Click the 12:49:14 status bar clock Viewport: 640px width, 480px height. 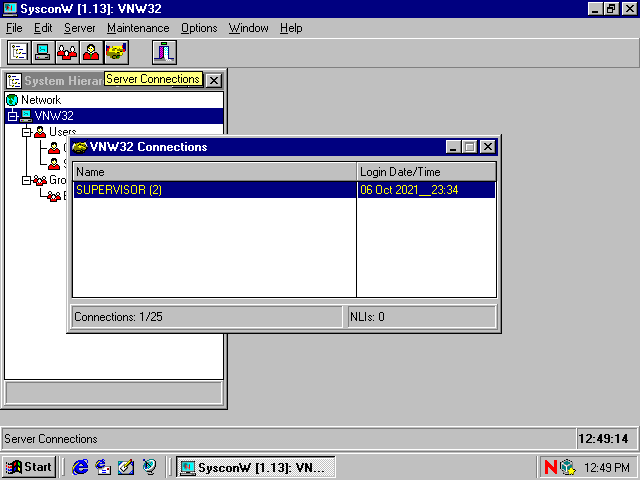point(606,439)
